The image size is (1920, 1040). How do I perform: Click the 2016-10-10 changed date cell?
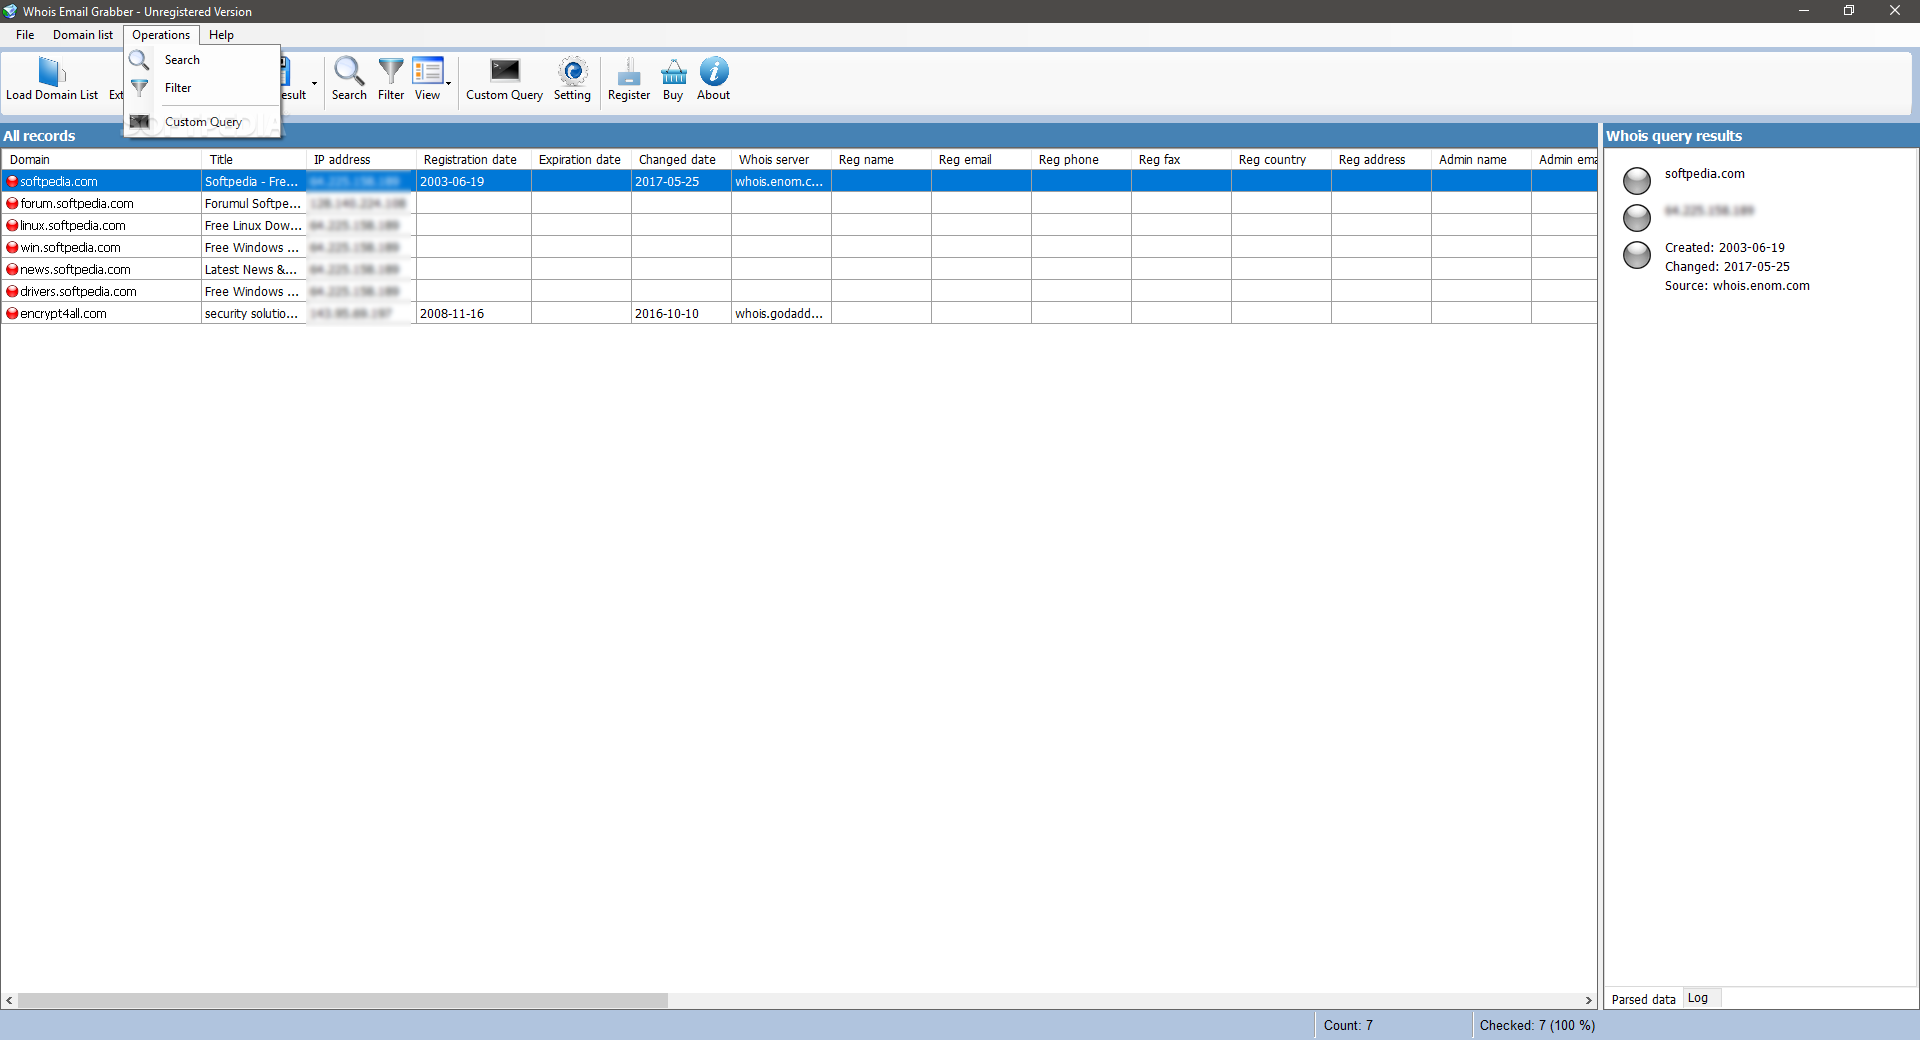pyautogui.click(x=681, y=314)
